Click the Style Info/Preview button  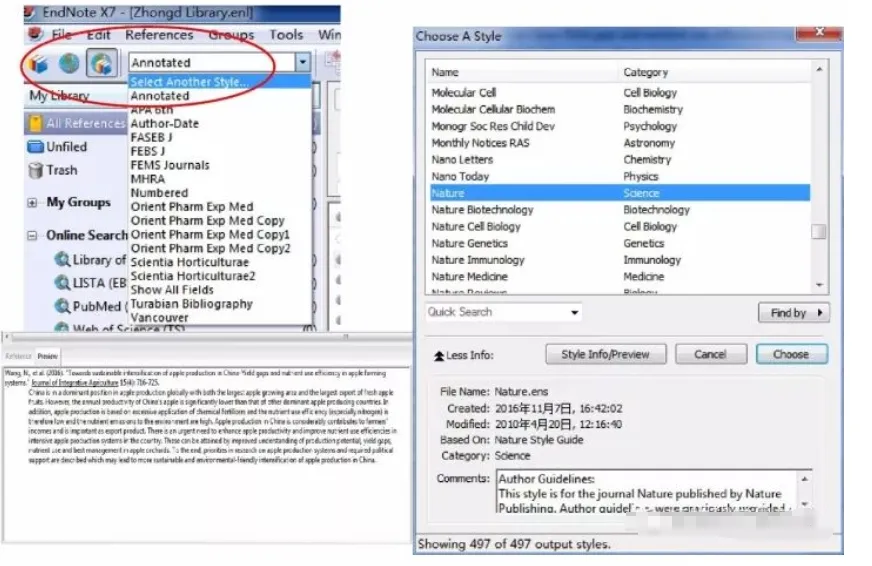(x=605, y=354)
